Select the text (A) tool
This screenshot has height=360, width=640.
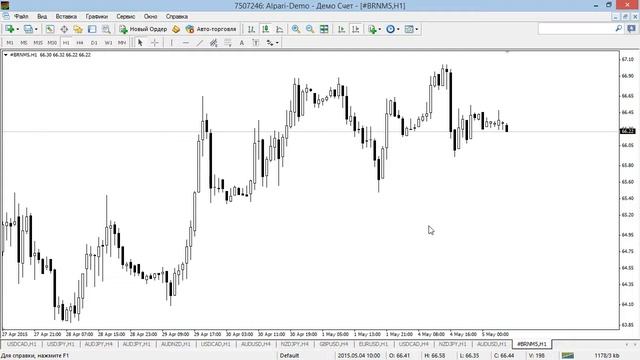tap(242, 42)
